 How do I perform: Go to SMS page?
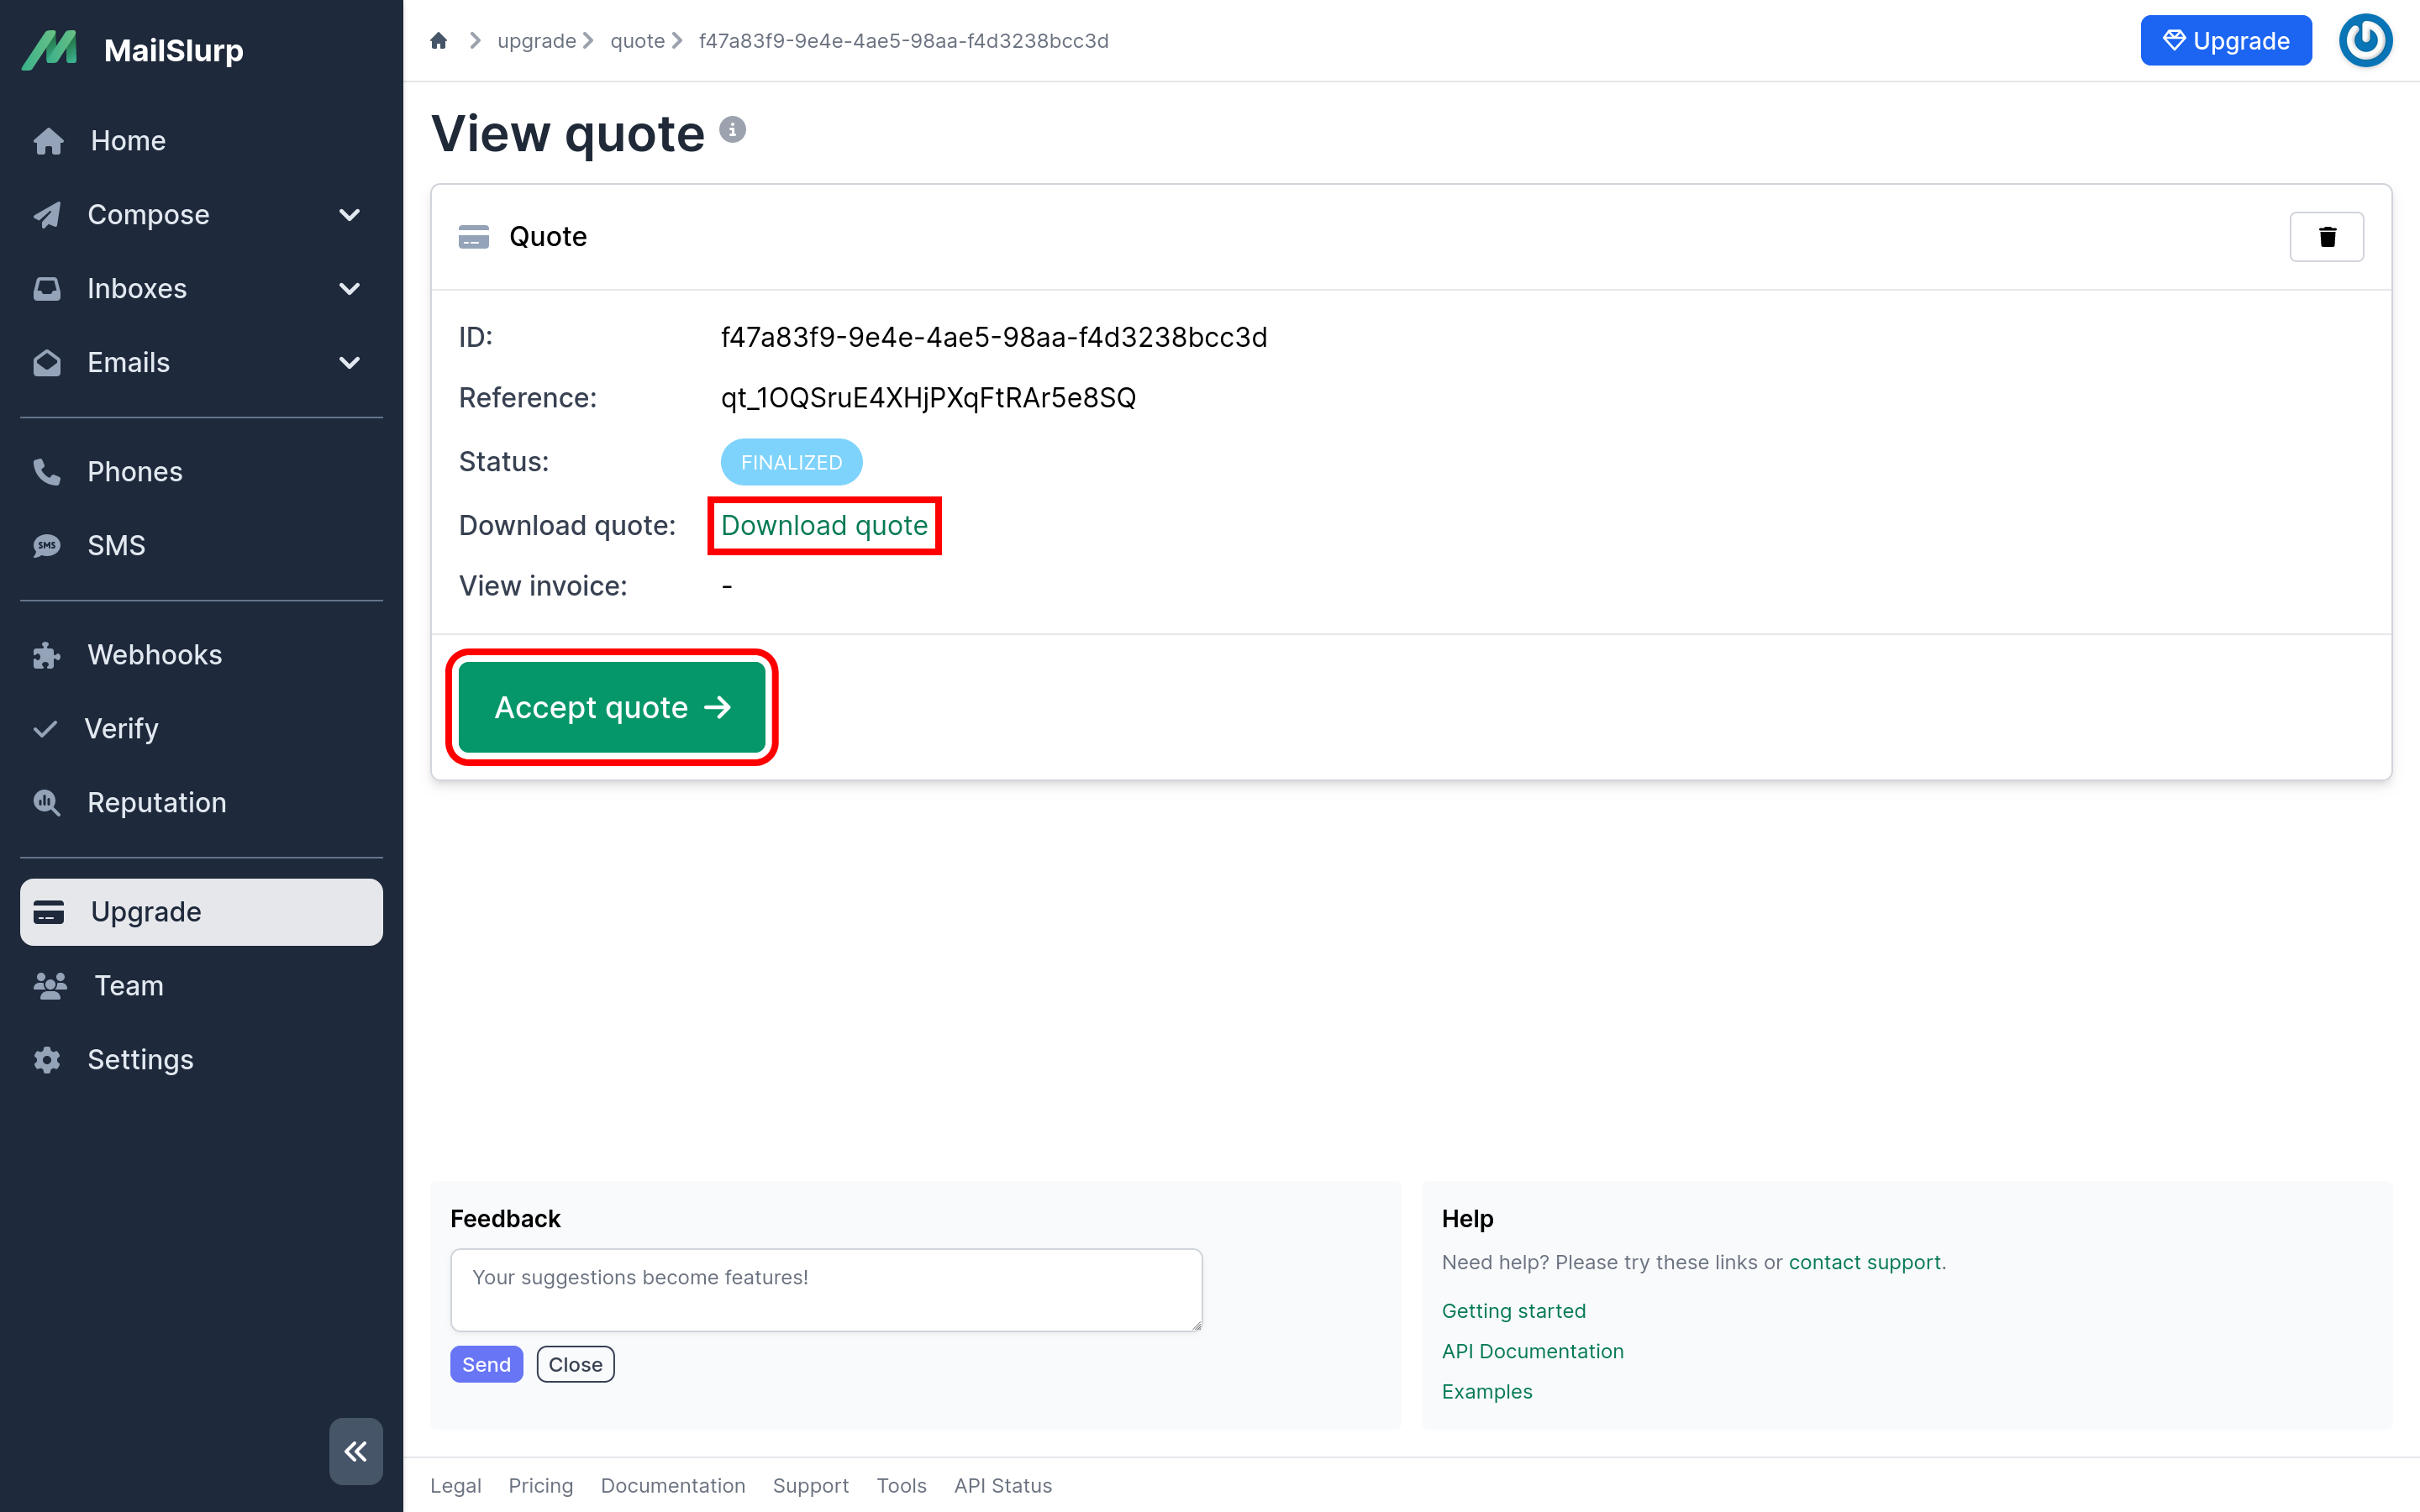[201, 546]
